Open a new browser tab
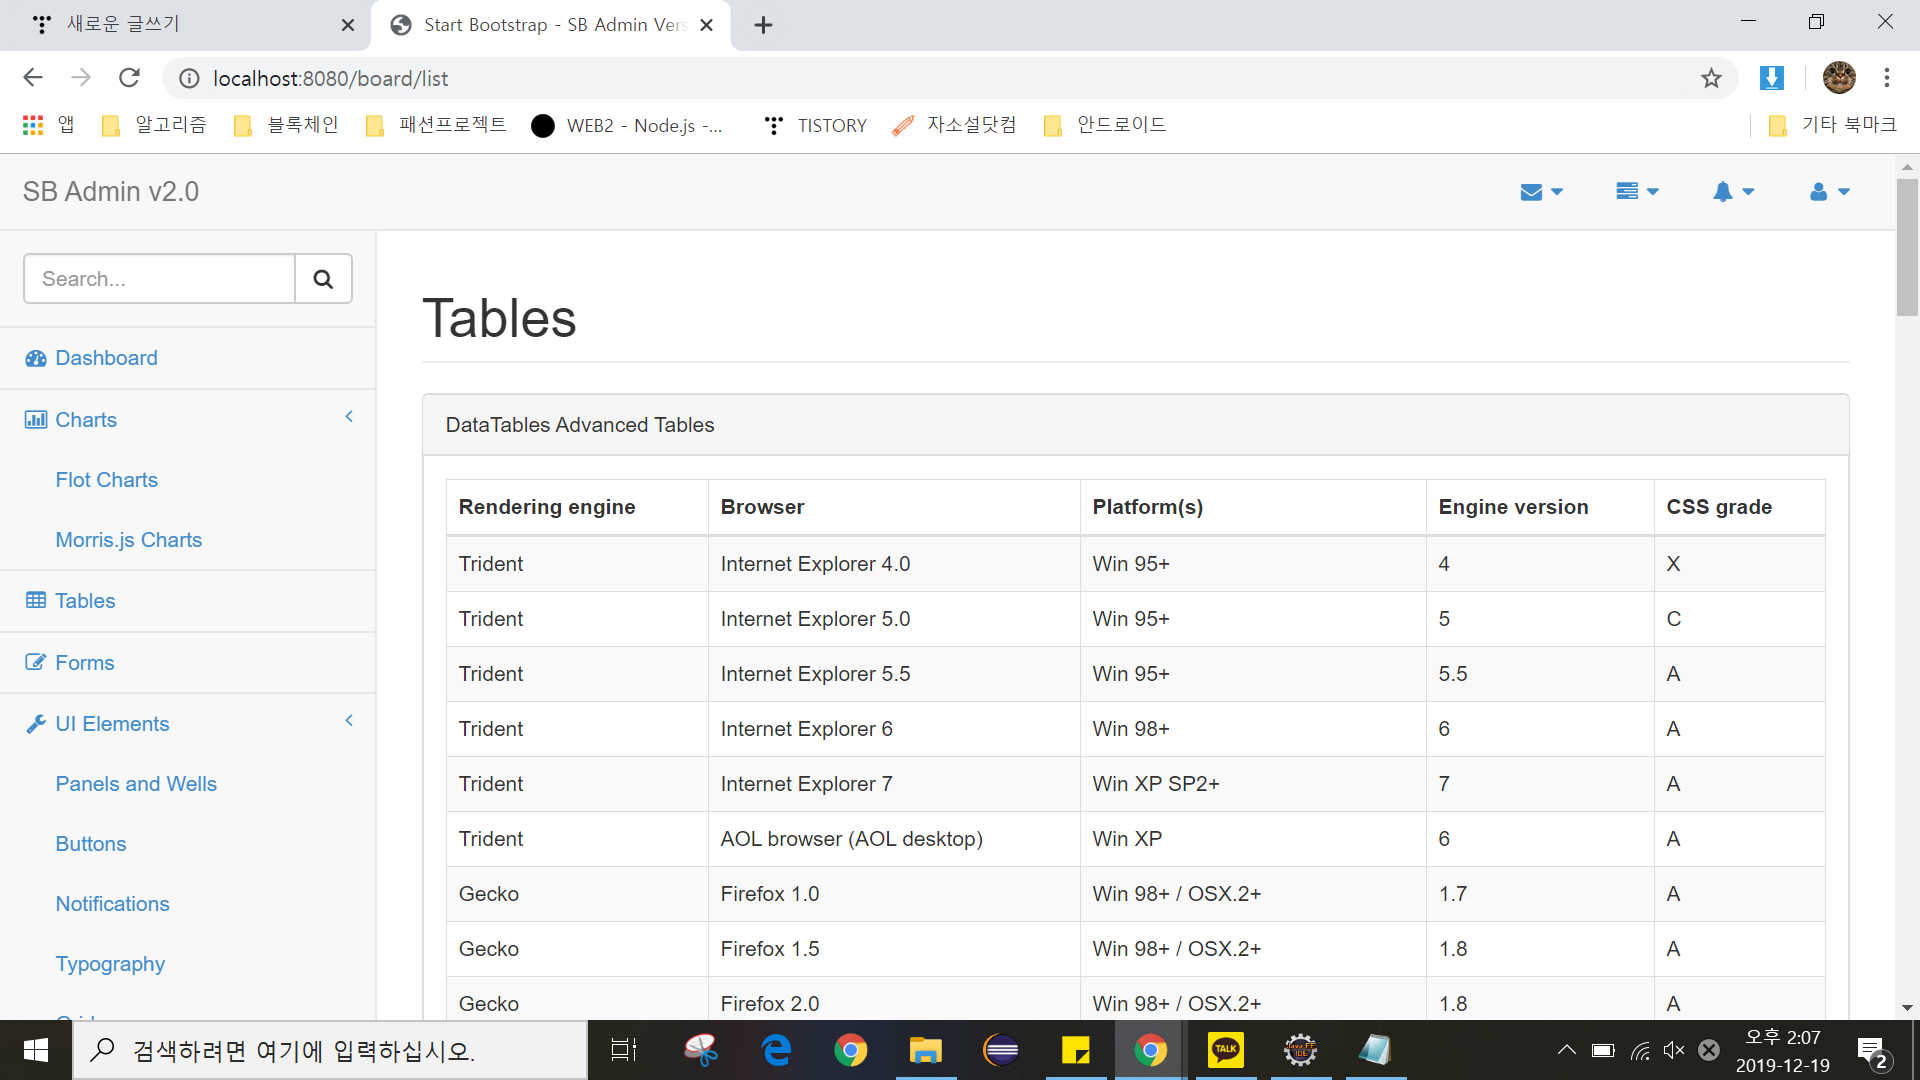Image resolution: width=1920 pixels, height=1080 pixels. pyautogui.click(x=763, y=25)
